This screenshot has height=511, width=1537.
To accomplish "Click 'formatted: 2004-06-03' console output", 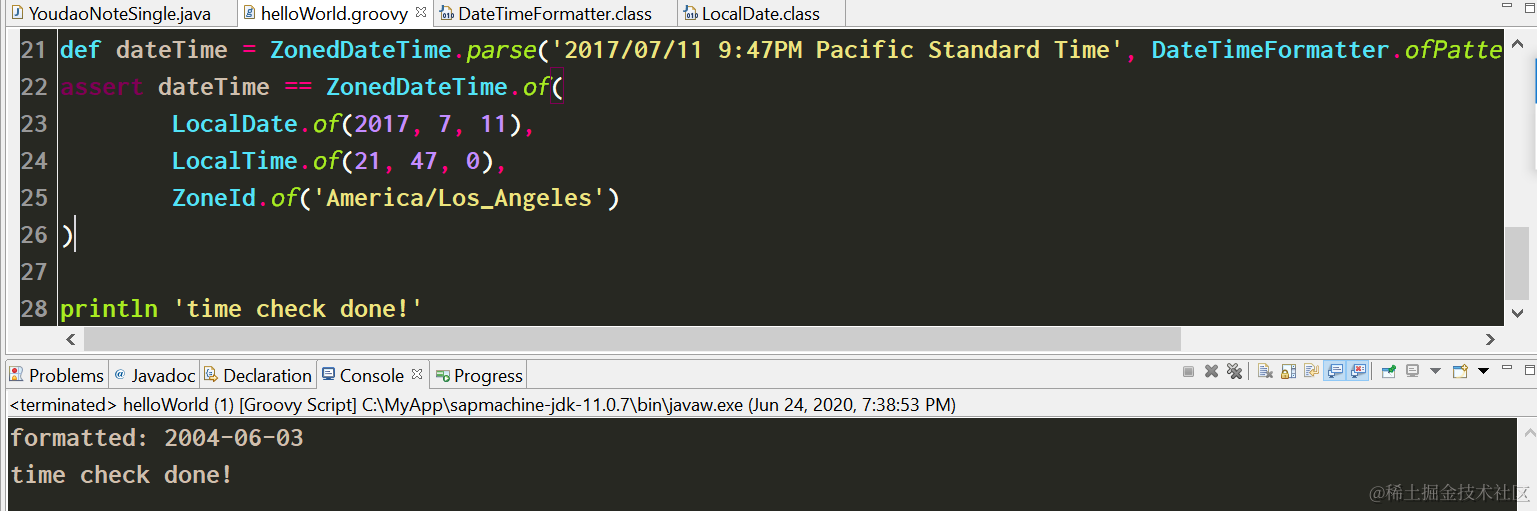I will click(x=157, y=438).
